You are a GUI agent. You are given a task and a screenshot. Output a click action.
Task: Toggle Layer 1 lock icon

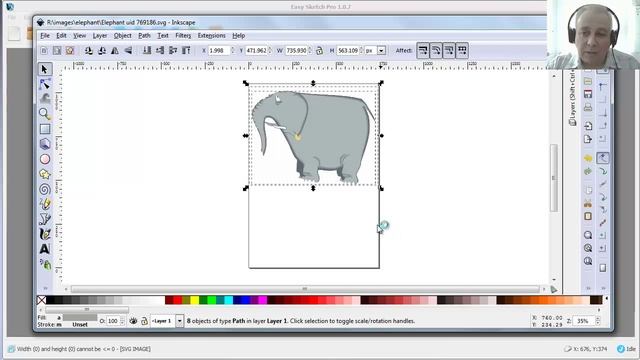click(144, 321)
